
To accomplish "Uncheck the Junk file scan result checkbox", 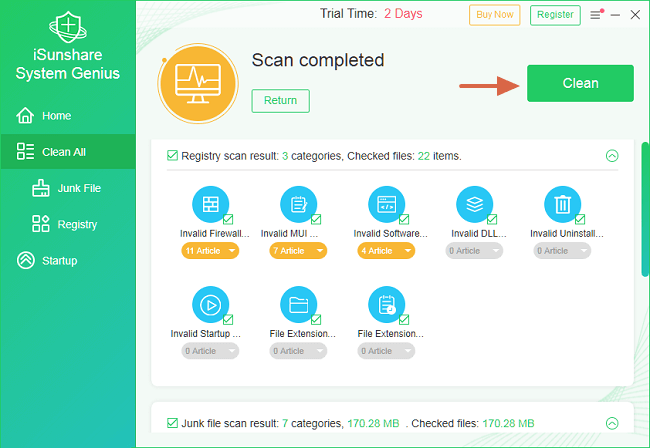I will [x=172, y=423].
